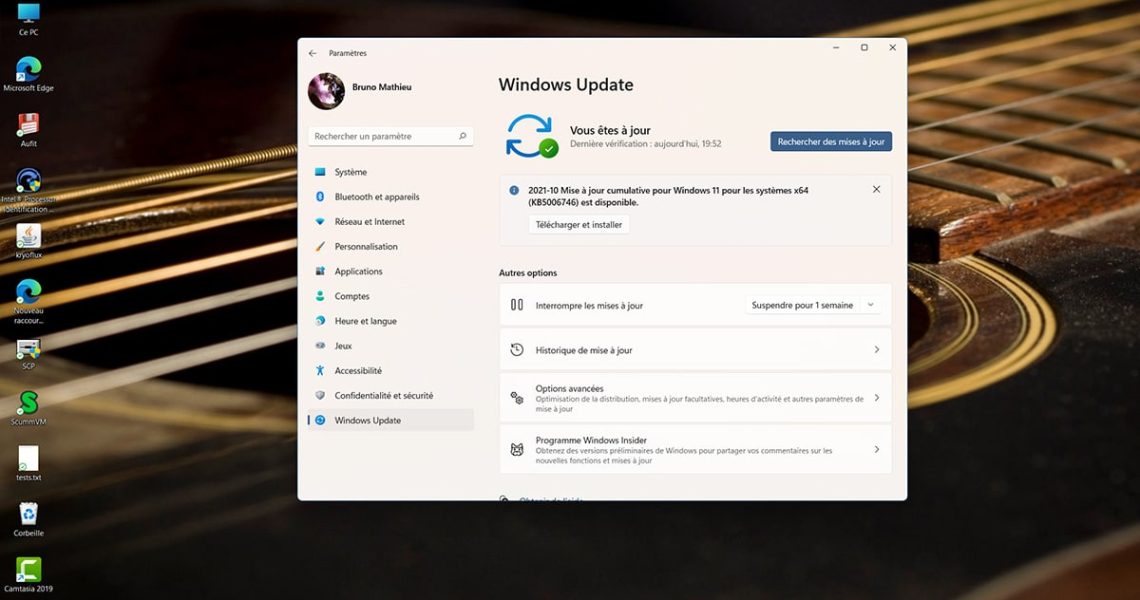This screenshot has width=1140, height=600.
Task: Select Bluetooth et appareils in sidebar
Action: tap(377, 197)
